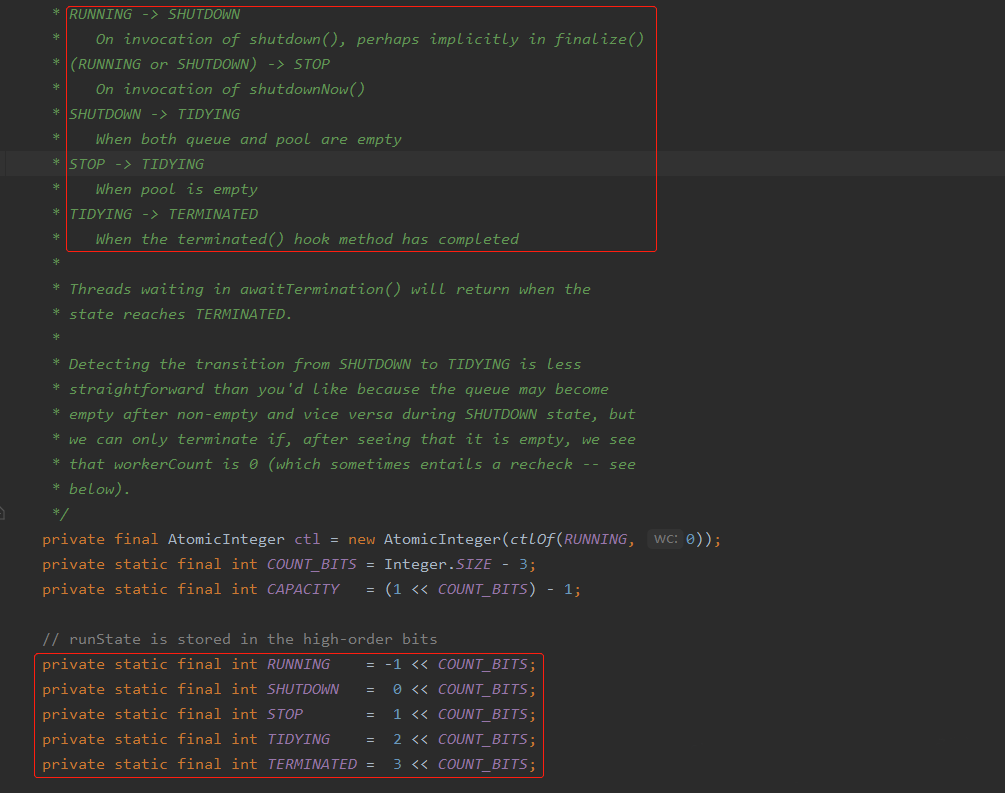Click the RUNNING argument inside ctlOf(
1005x793 pixels.
595,539
